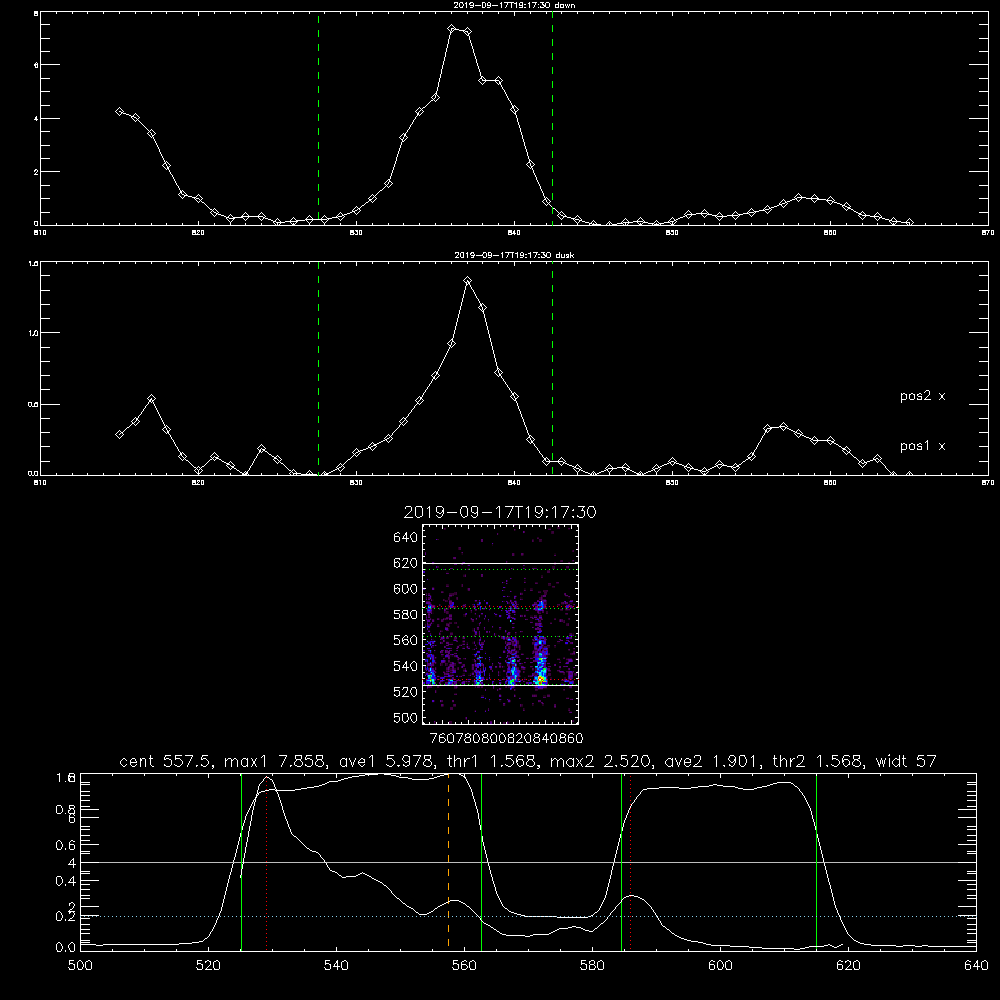Click the large timestamp title above the heatmap
This screenshot has height=1000, width=1000.
point(500,512)
